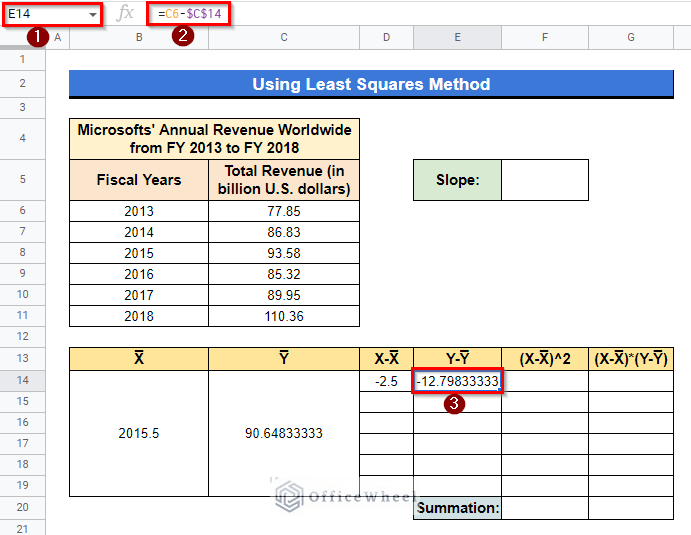Select the 'Fiscal Years' header cell
This screenshot has width=691, height=535.
pyautogui.click(x=139, y=180)
